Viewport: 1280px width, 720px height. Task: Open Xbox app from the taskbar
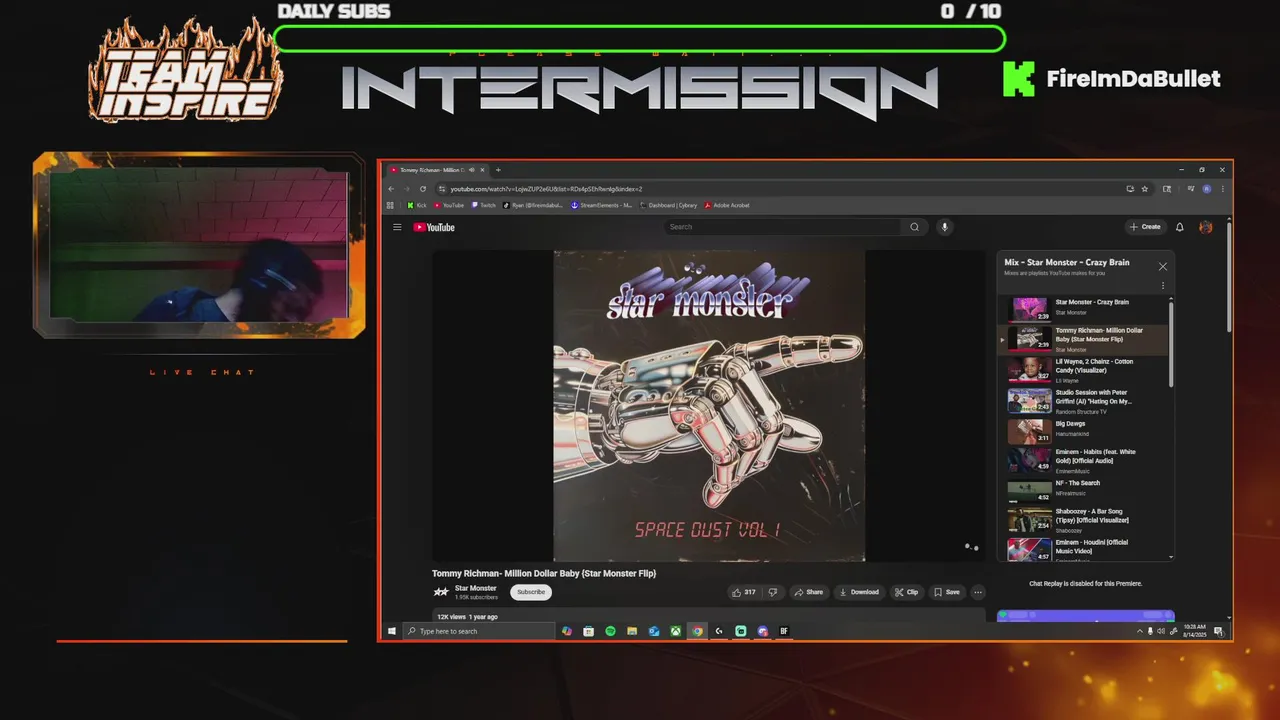pyautogui.click(x=676, y=631)
